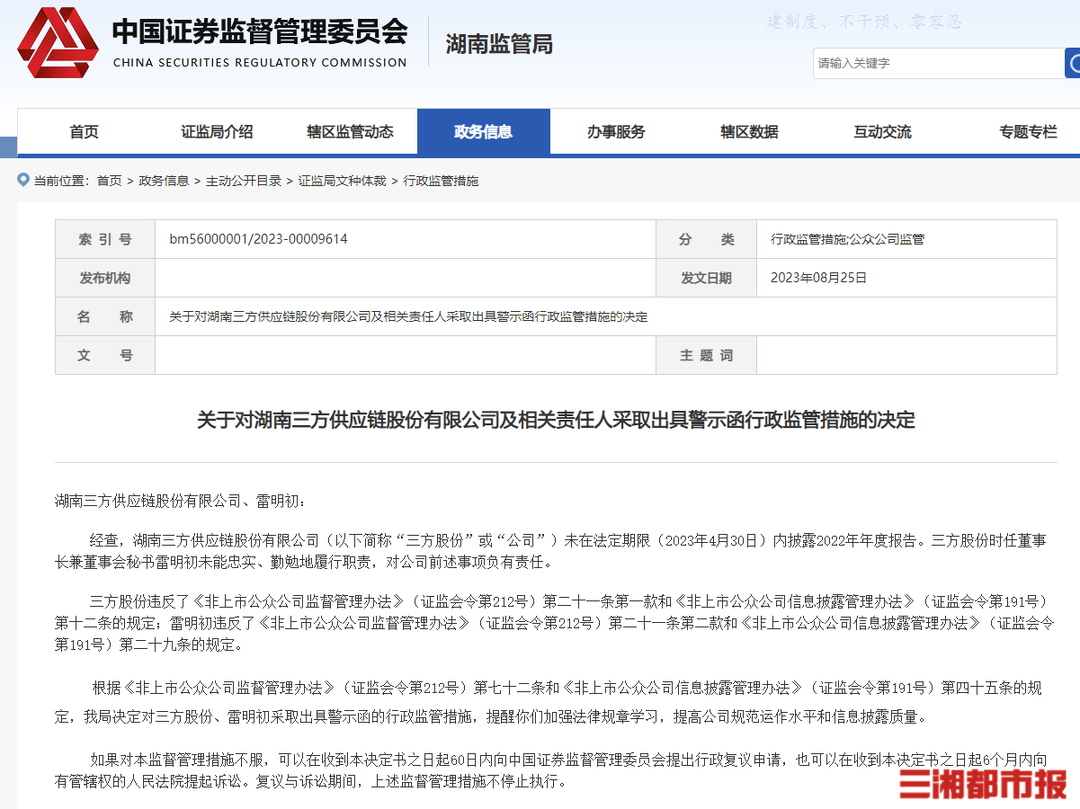
Task: Follow the 证监局文种体裁 breadcrumb link
Action: (342, 181)
